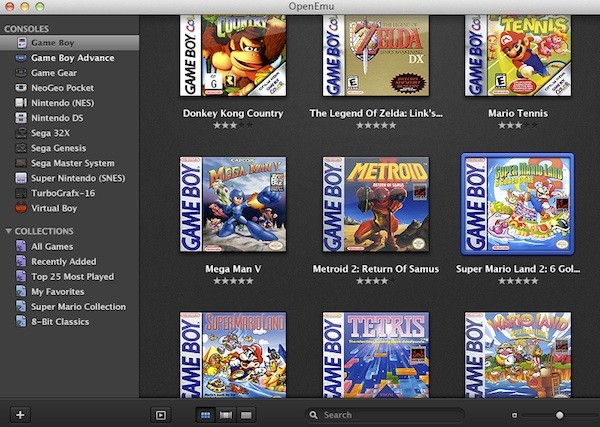This screenshot has height=427, width=600.
Task: Click the Sega 32X console icon
Action: [x=21, y=133]
